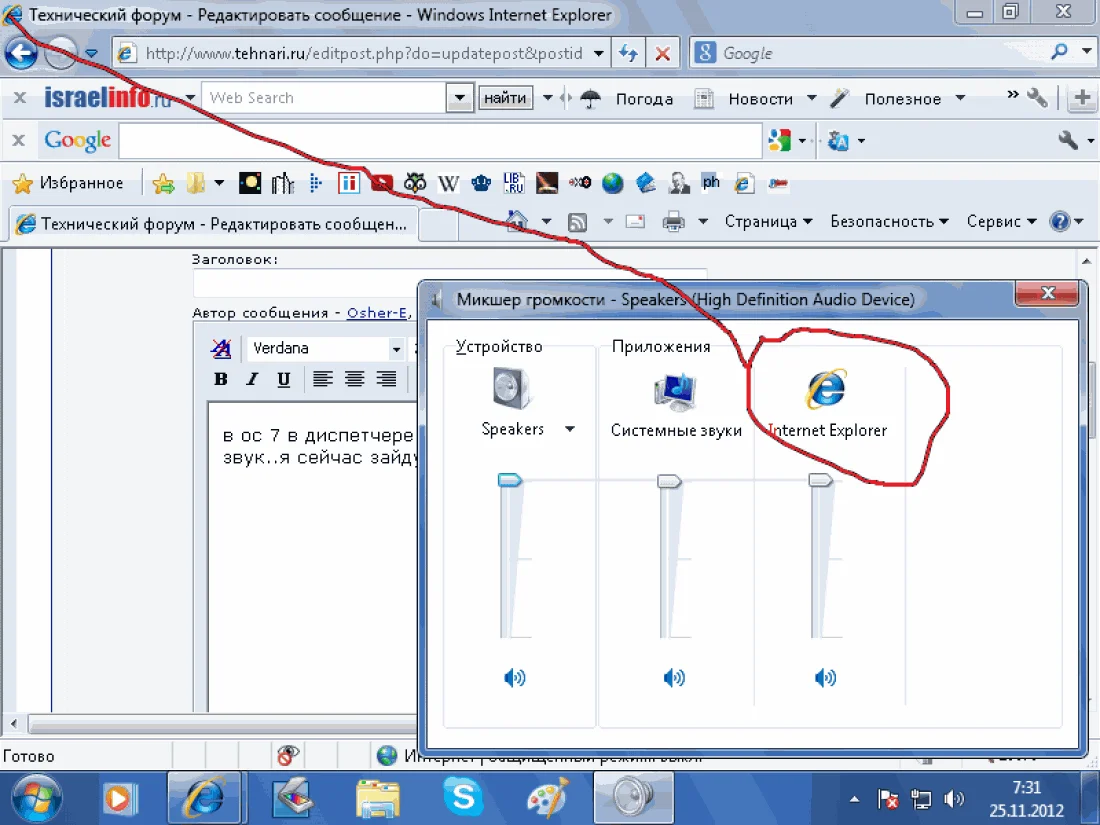Open the Print options dropdown arrow

click(703, 222)
